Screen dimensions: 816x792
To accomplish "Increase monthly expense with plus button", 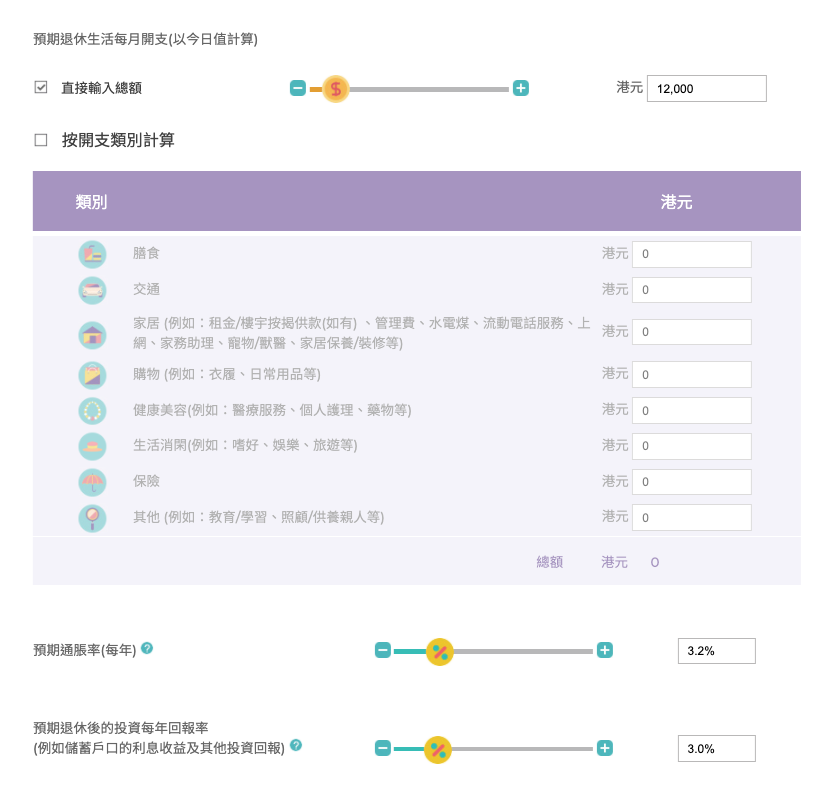I will coord(521,88).
